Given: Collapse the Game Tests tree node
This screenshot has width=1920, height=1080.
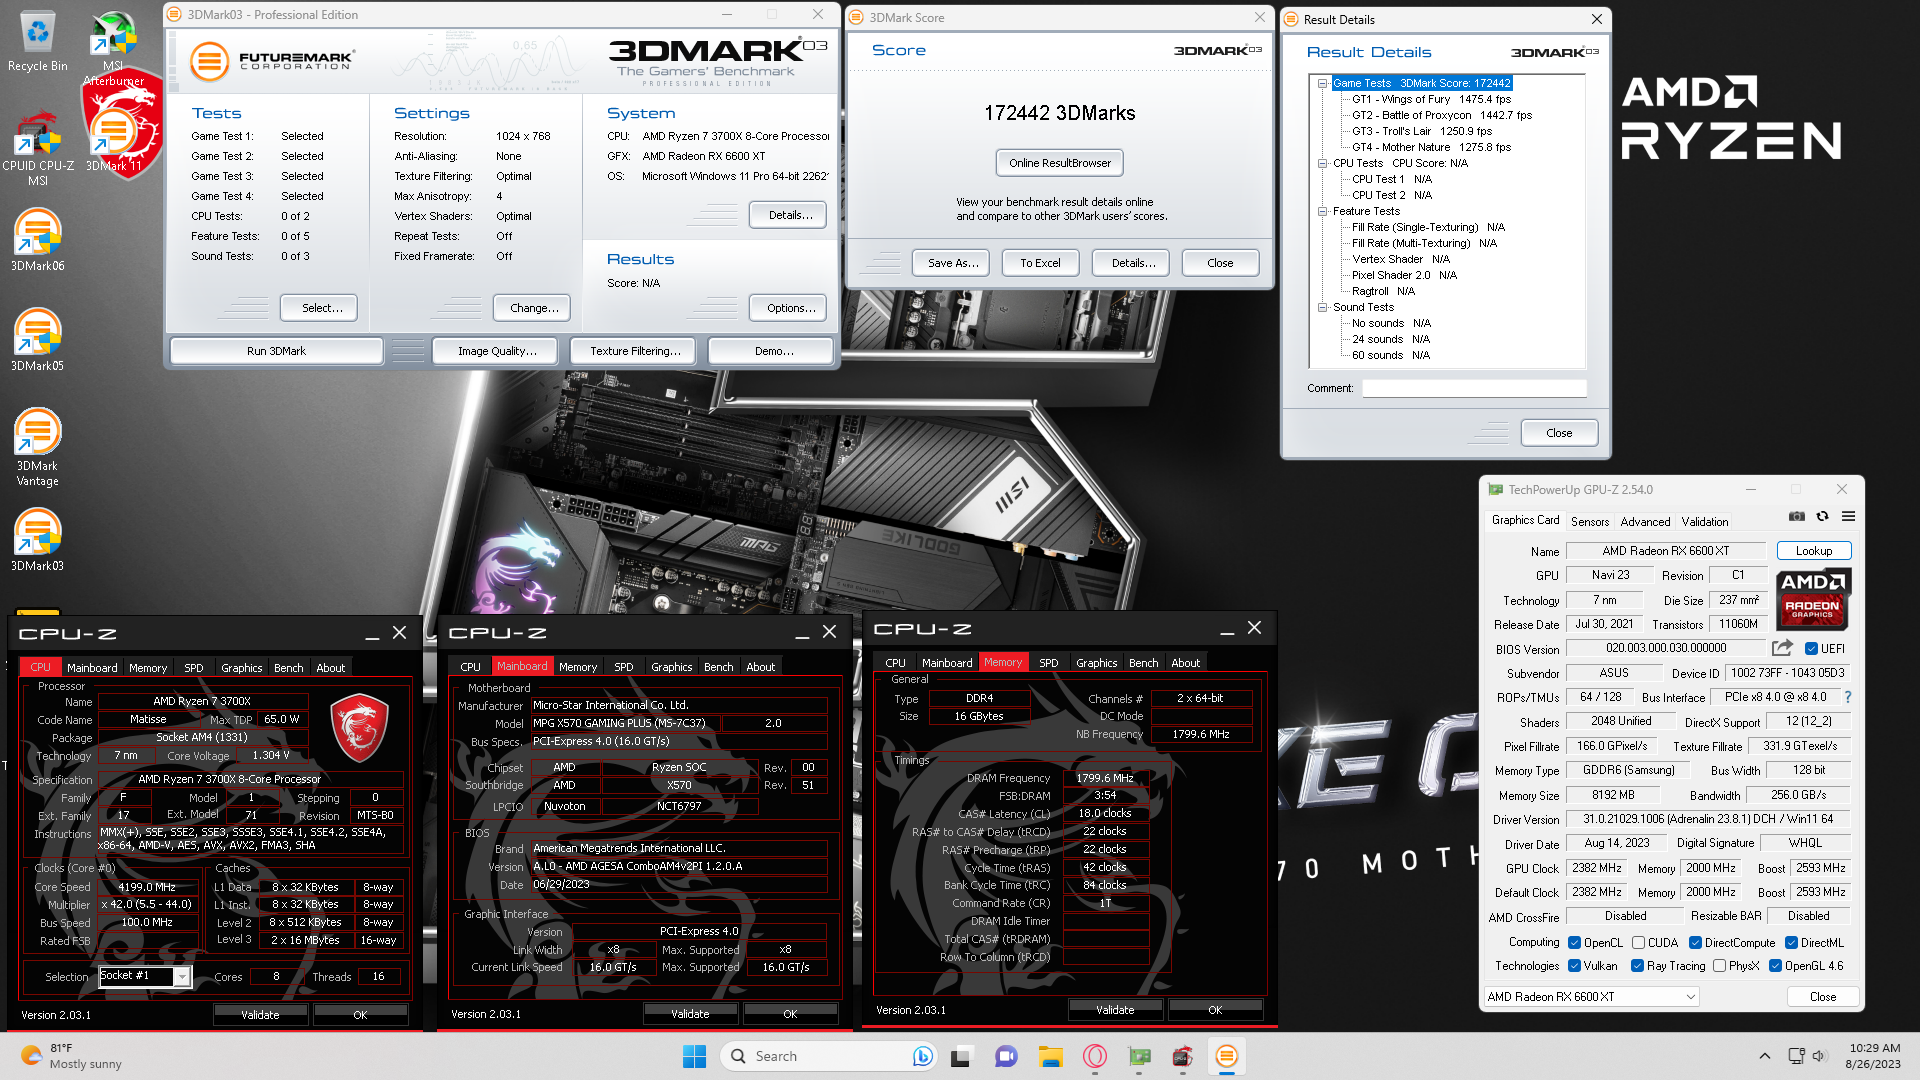Looking at the screenshot, I should click(x=1322, y=83).
